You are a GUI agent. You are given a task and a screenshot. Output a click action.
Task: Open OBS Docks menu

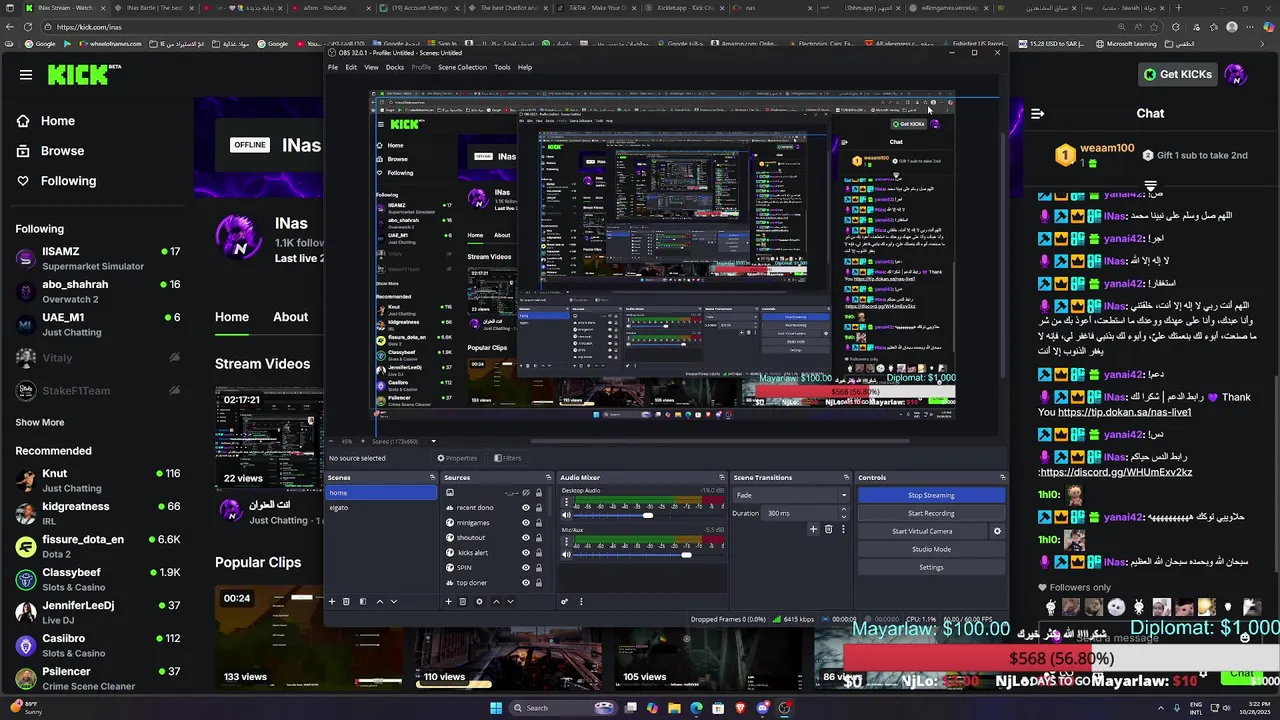[394, 67]
